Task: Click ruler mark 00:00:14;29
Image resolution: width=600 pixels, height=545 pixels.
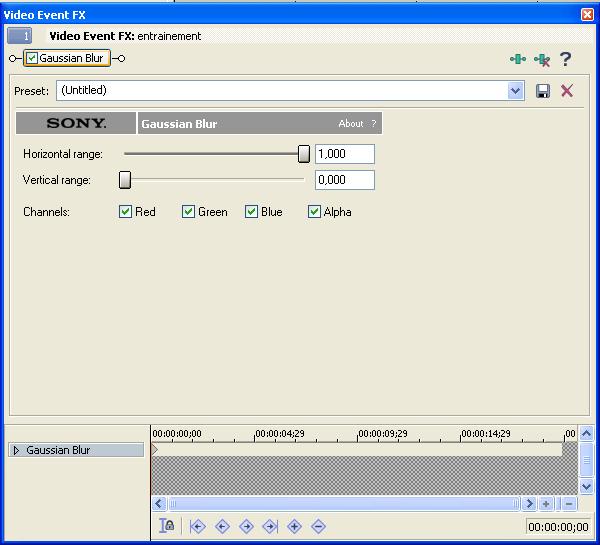Action: click(486, 434)
